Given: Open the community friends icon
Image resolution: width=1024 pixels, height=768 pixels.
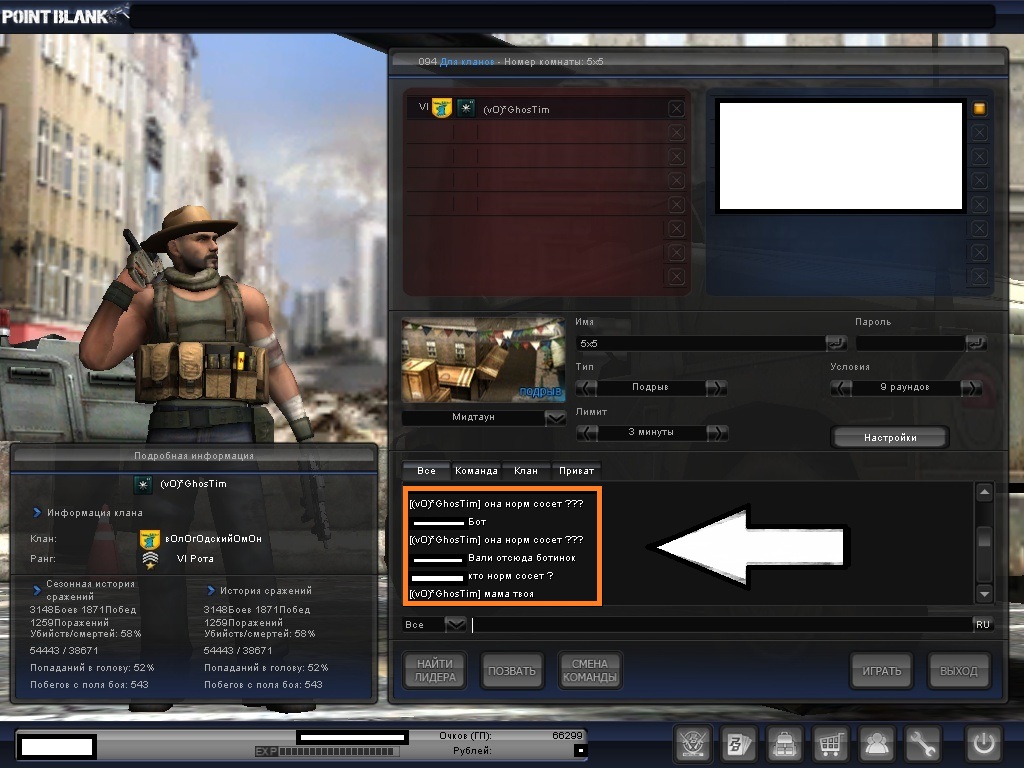Looking at the screenshot, I should [877, 744].
